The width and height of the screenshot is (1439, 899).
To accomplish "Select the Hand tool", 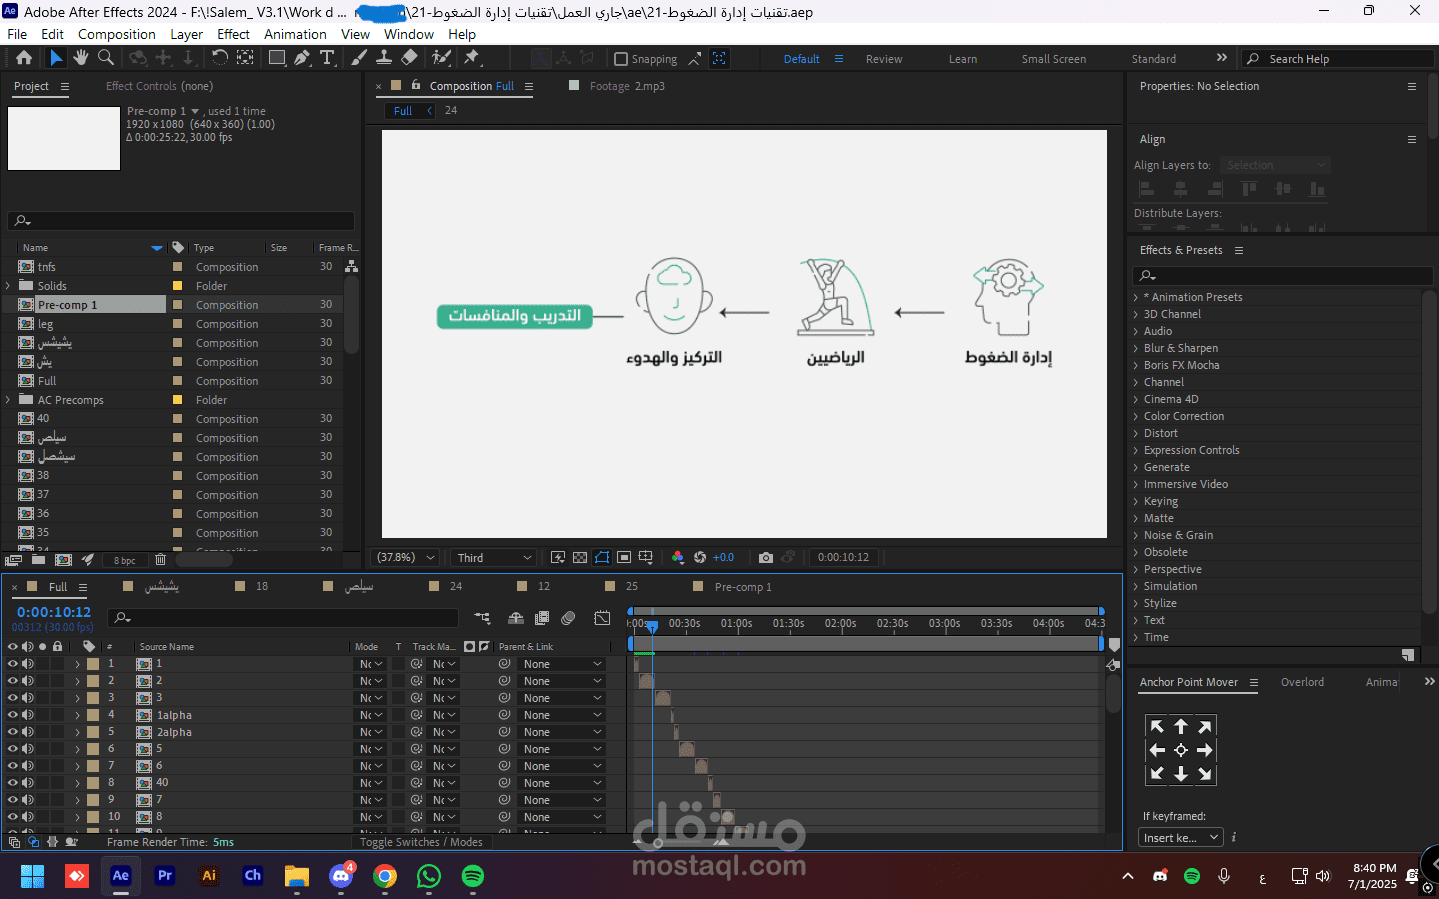I will (81, 58).
